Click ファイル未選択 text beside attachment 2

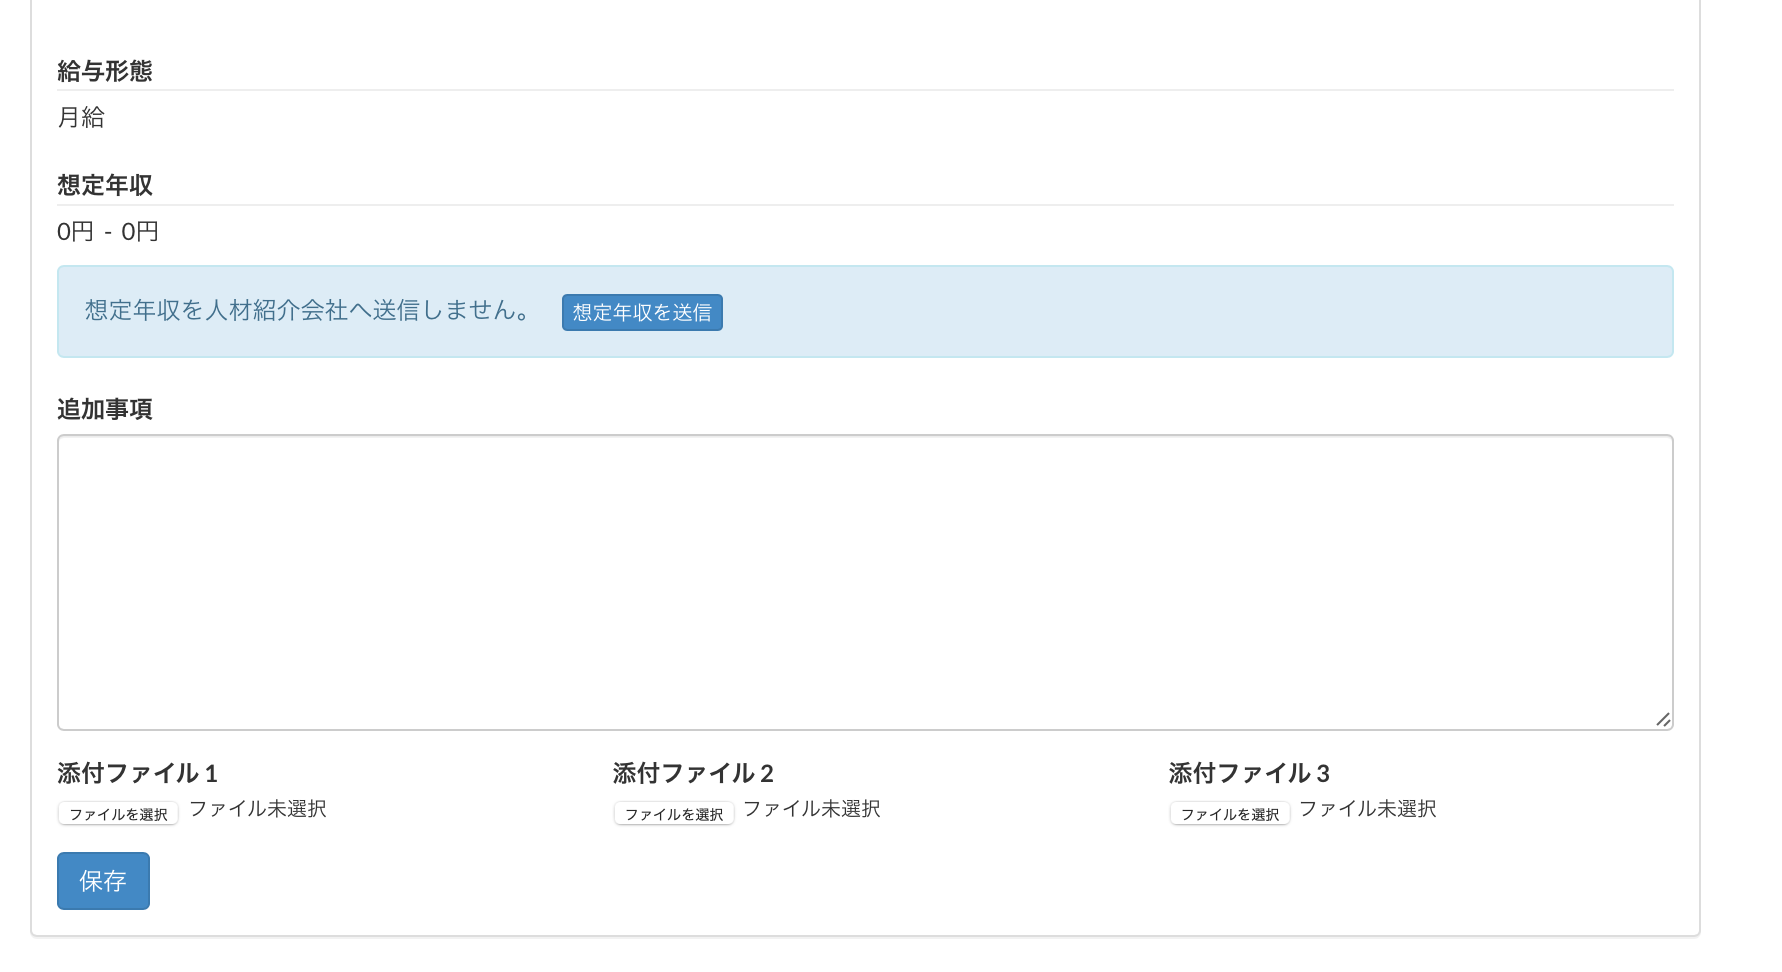click(x=812, y=809)
